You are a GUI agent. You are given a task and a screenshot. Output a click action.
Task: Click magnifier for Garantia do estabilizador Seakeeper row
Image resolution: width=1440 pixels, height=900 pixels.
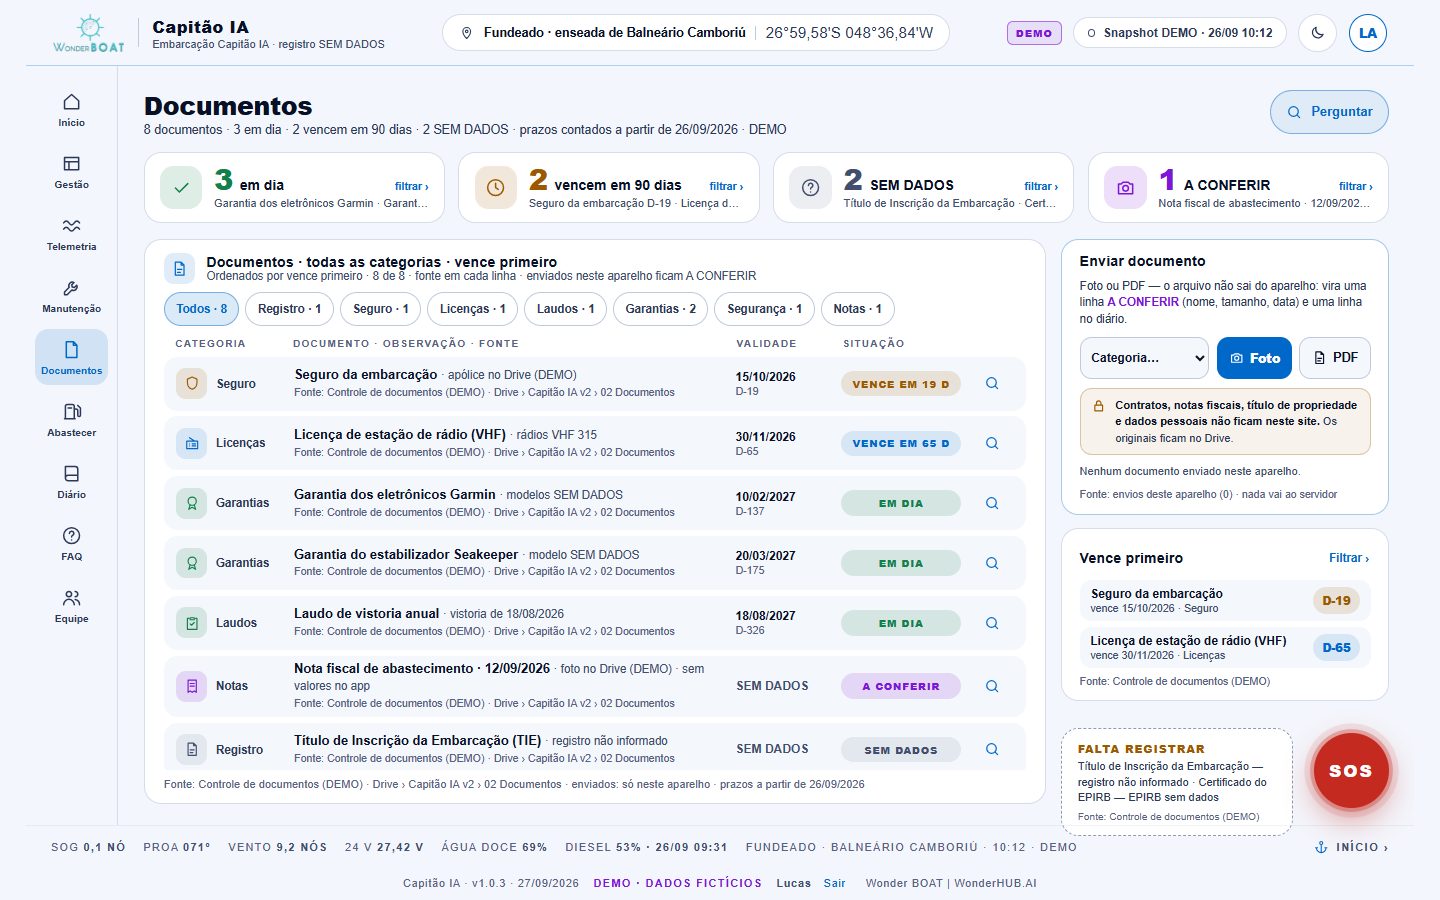(x=992, y=563)
